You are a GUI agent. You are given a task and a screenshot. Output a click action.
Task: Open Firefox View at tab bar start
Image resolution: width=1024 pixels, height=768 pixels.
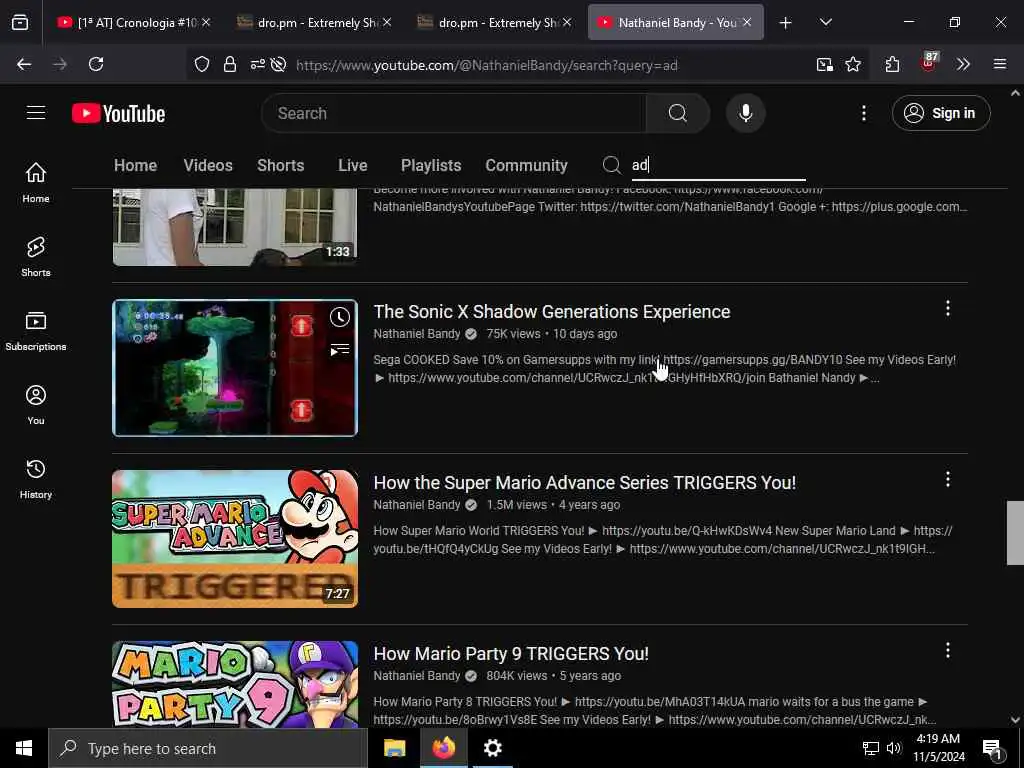tap(20, 23)
